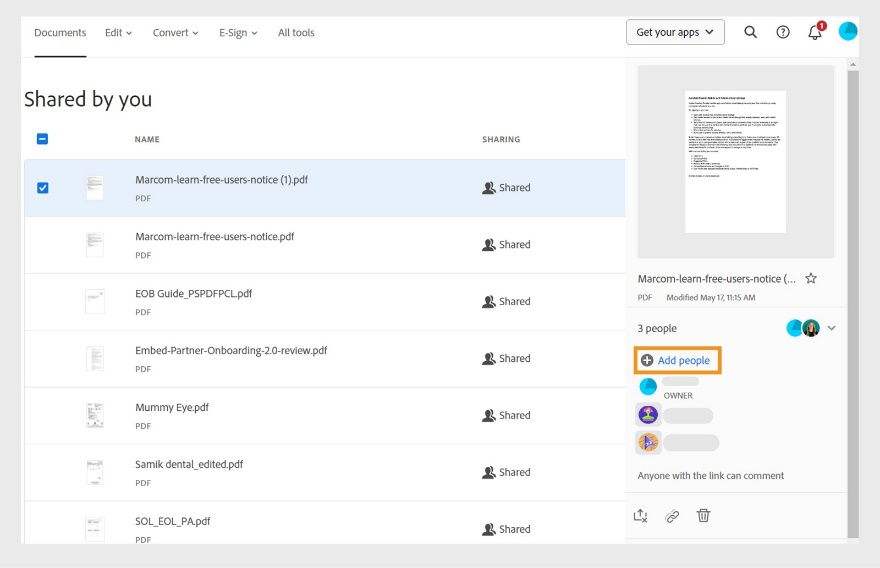Screen dimensions: 880x568
Task: Uncheck the Marcom-learn-free-users-notice (1).pdf checkbox
Action: tap(42, 188)
